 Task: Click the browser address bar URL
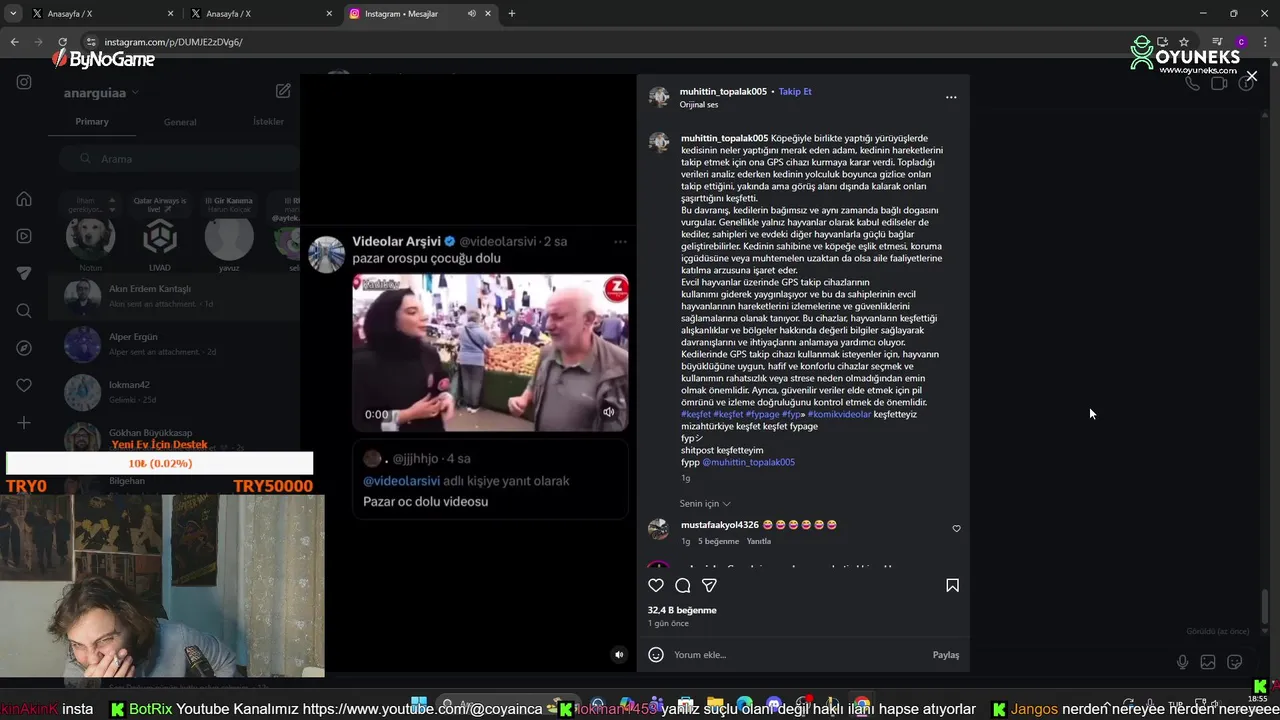pyautogui.click(x=173, y=42)
